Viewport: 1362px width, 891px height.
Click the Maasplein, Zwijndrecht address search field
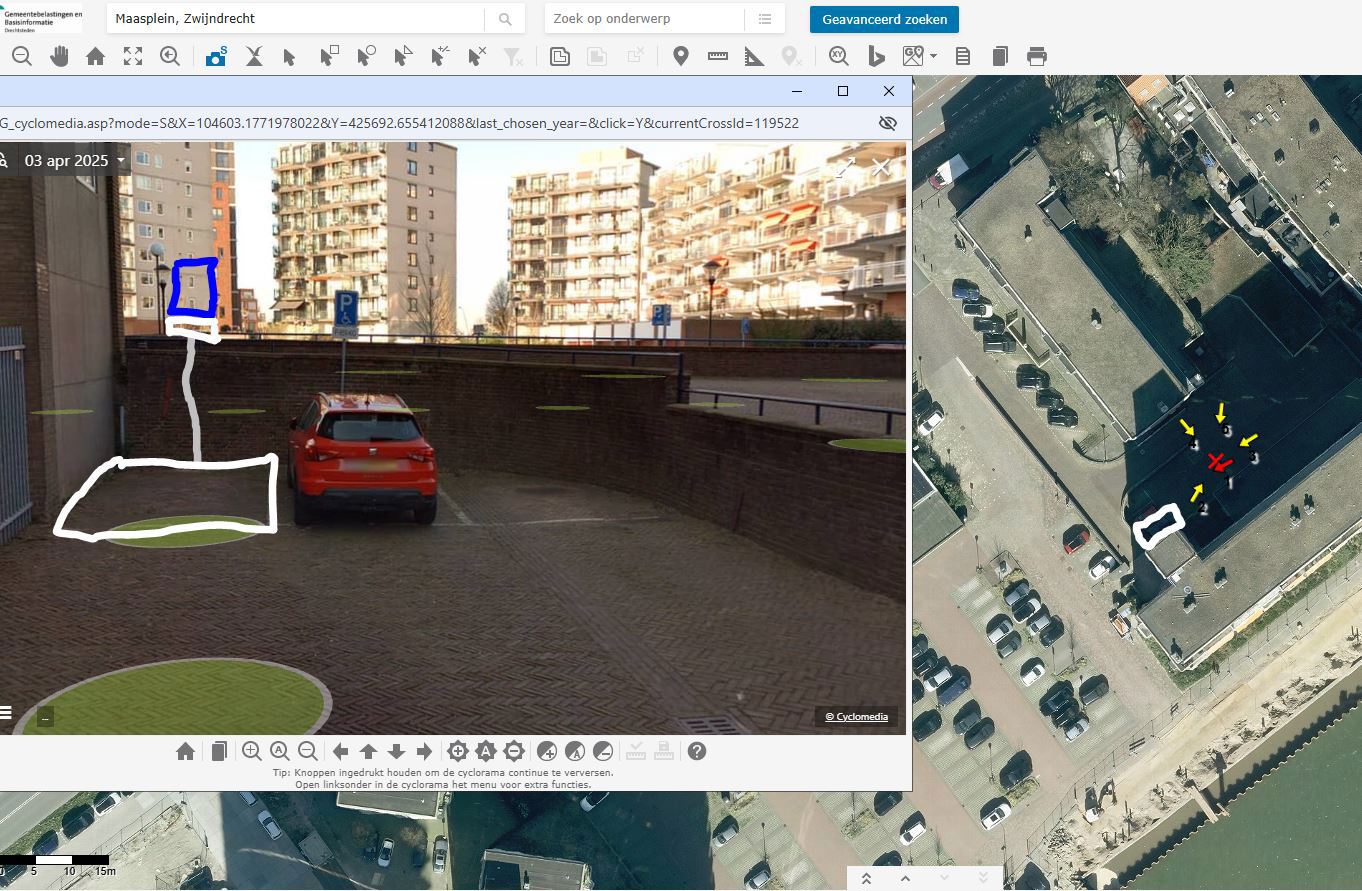pos(297,19)
